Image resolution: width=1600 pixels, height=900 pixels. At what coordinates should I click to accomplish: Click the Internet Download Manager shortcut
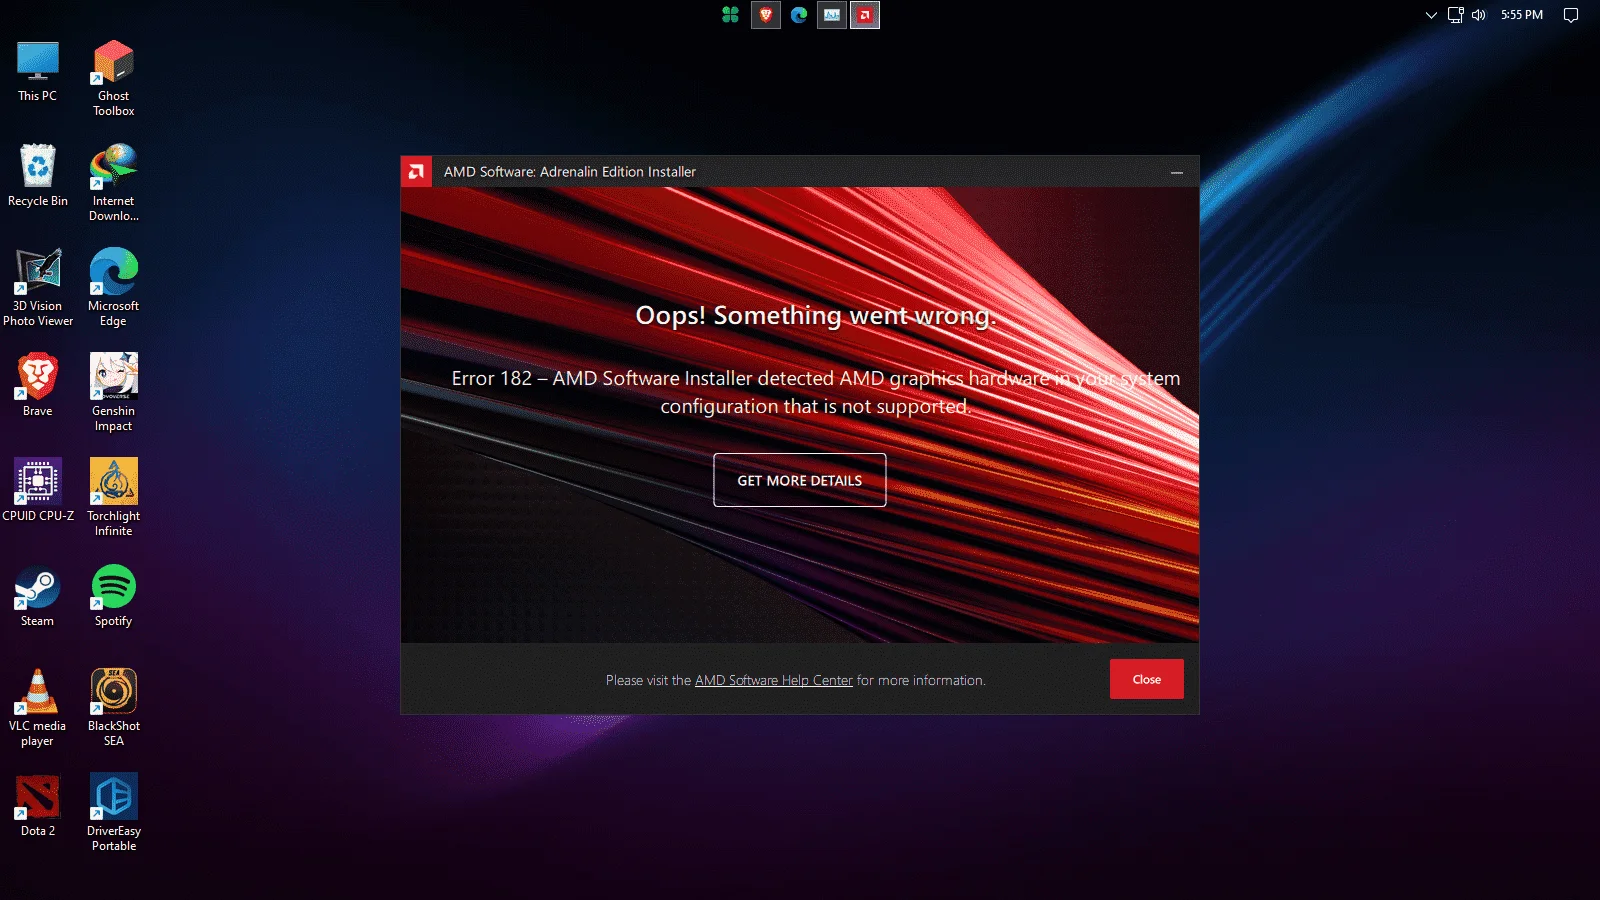tap(114, 183)
